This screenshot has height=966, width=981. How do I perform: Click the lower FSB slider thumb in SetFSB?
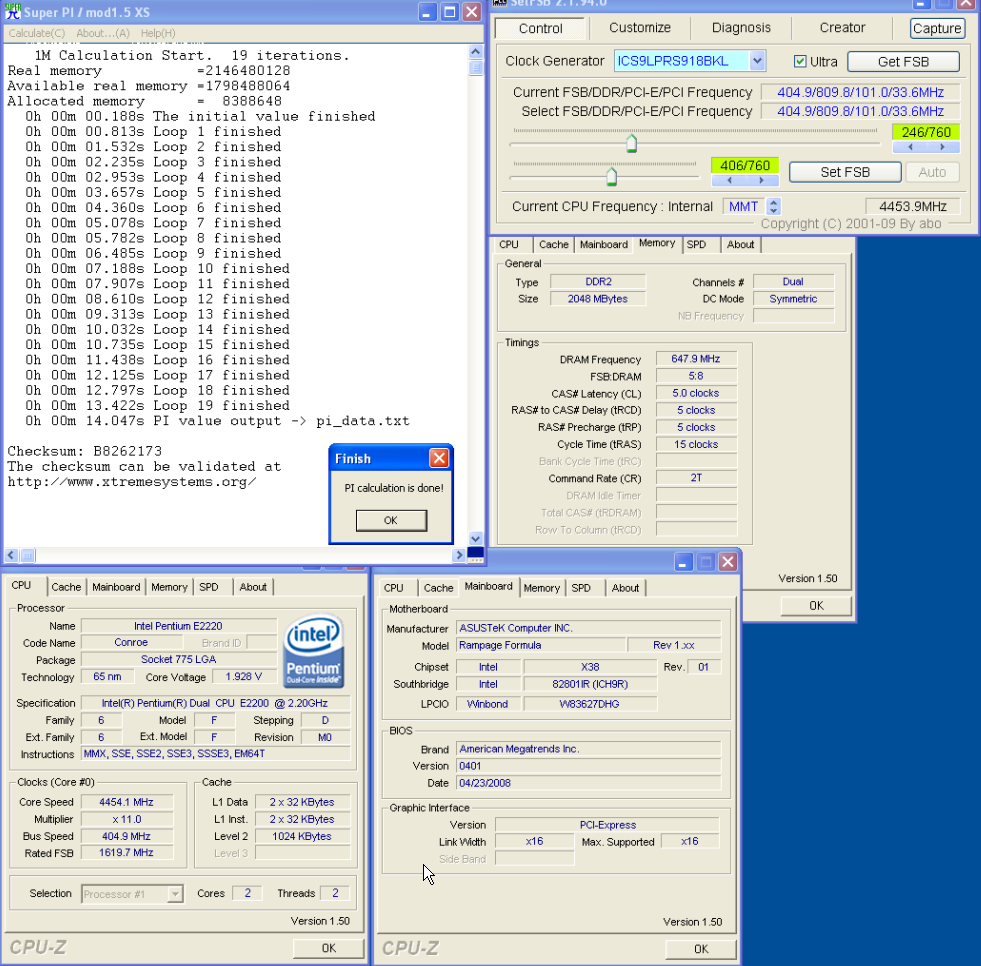coord(611,176)
